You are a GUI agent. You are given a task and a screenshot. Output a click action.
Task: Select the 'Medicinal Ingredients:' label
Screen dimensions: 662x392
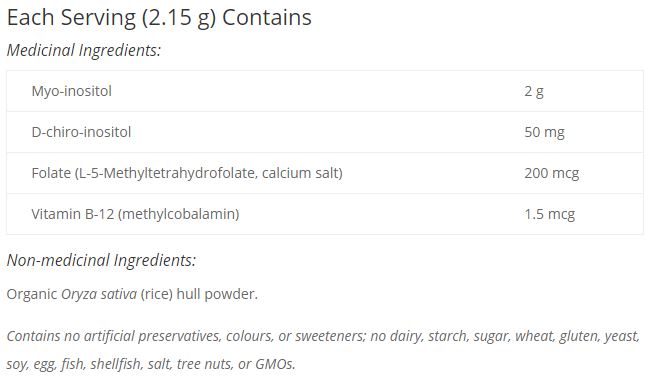coord(84,50)
